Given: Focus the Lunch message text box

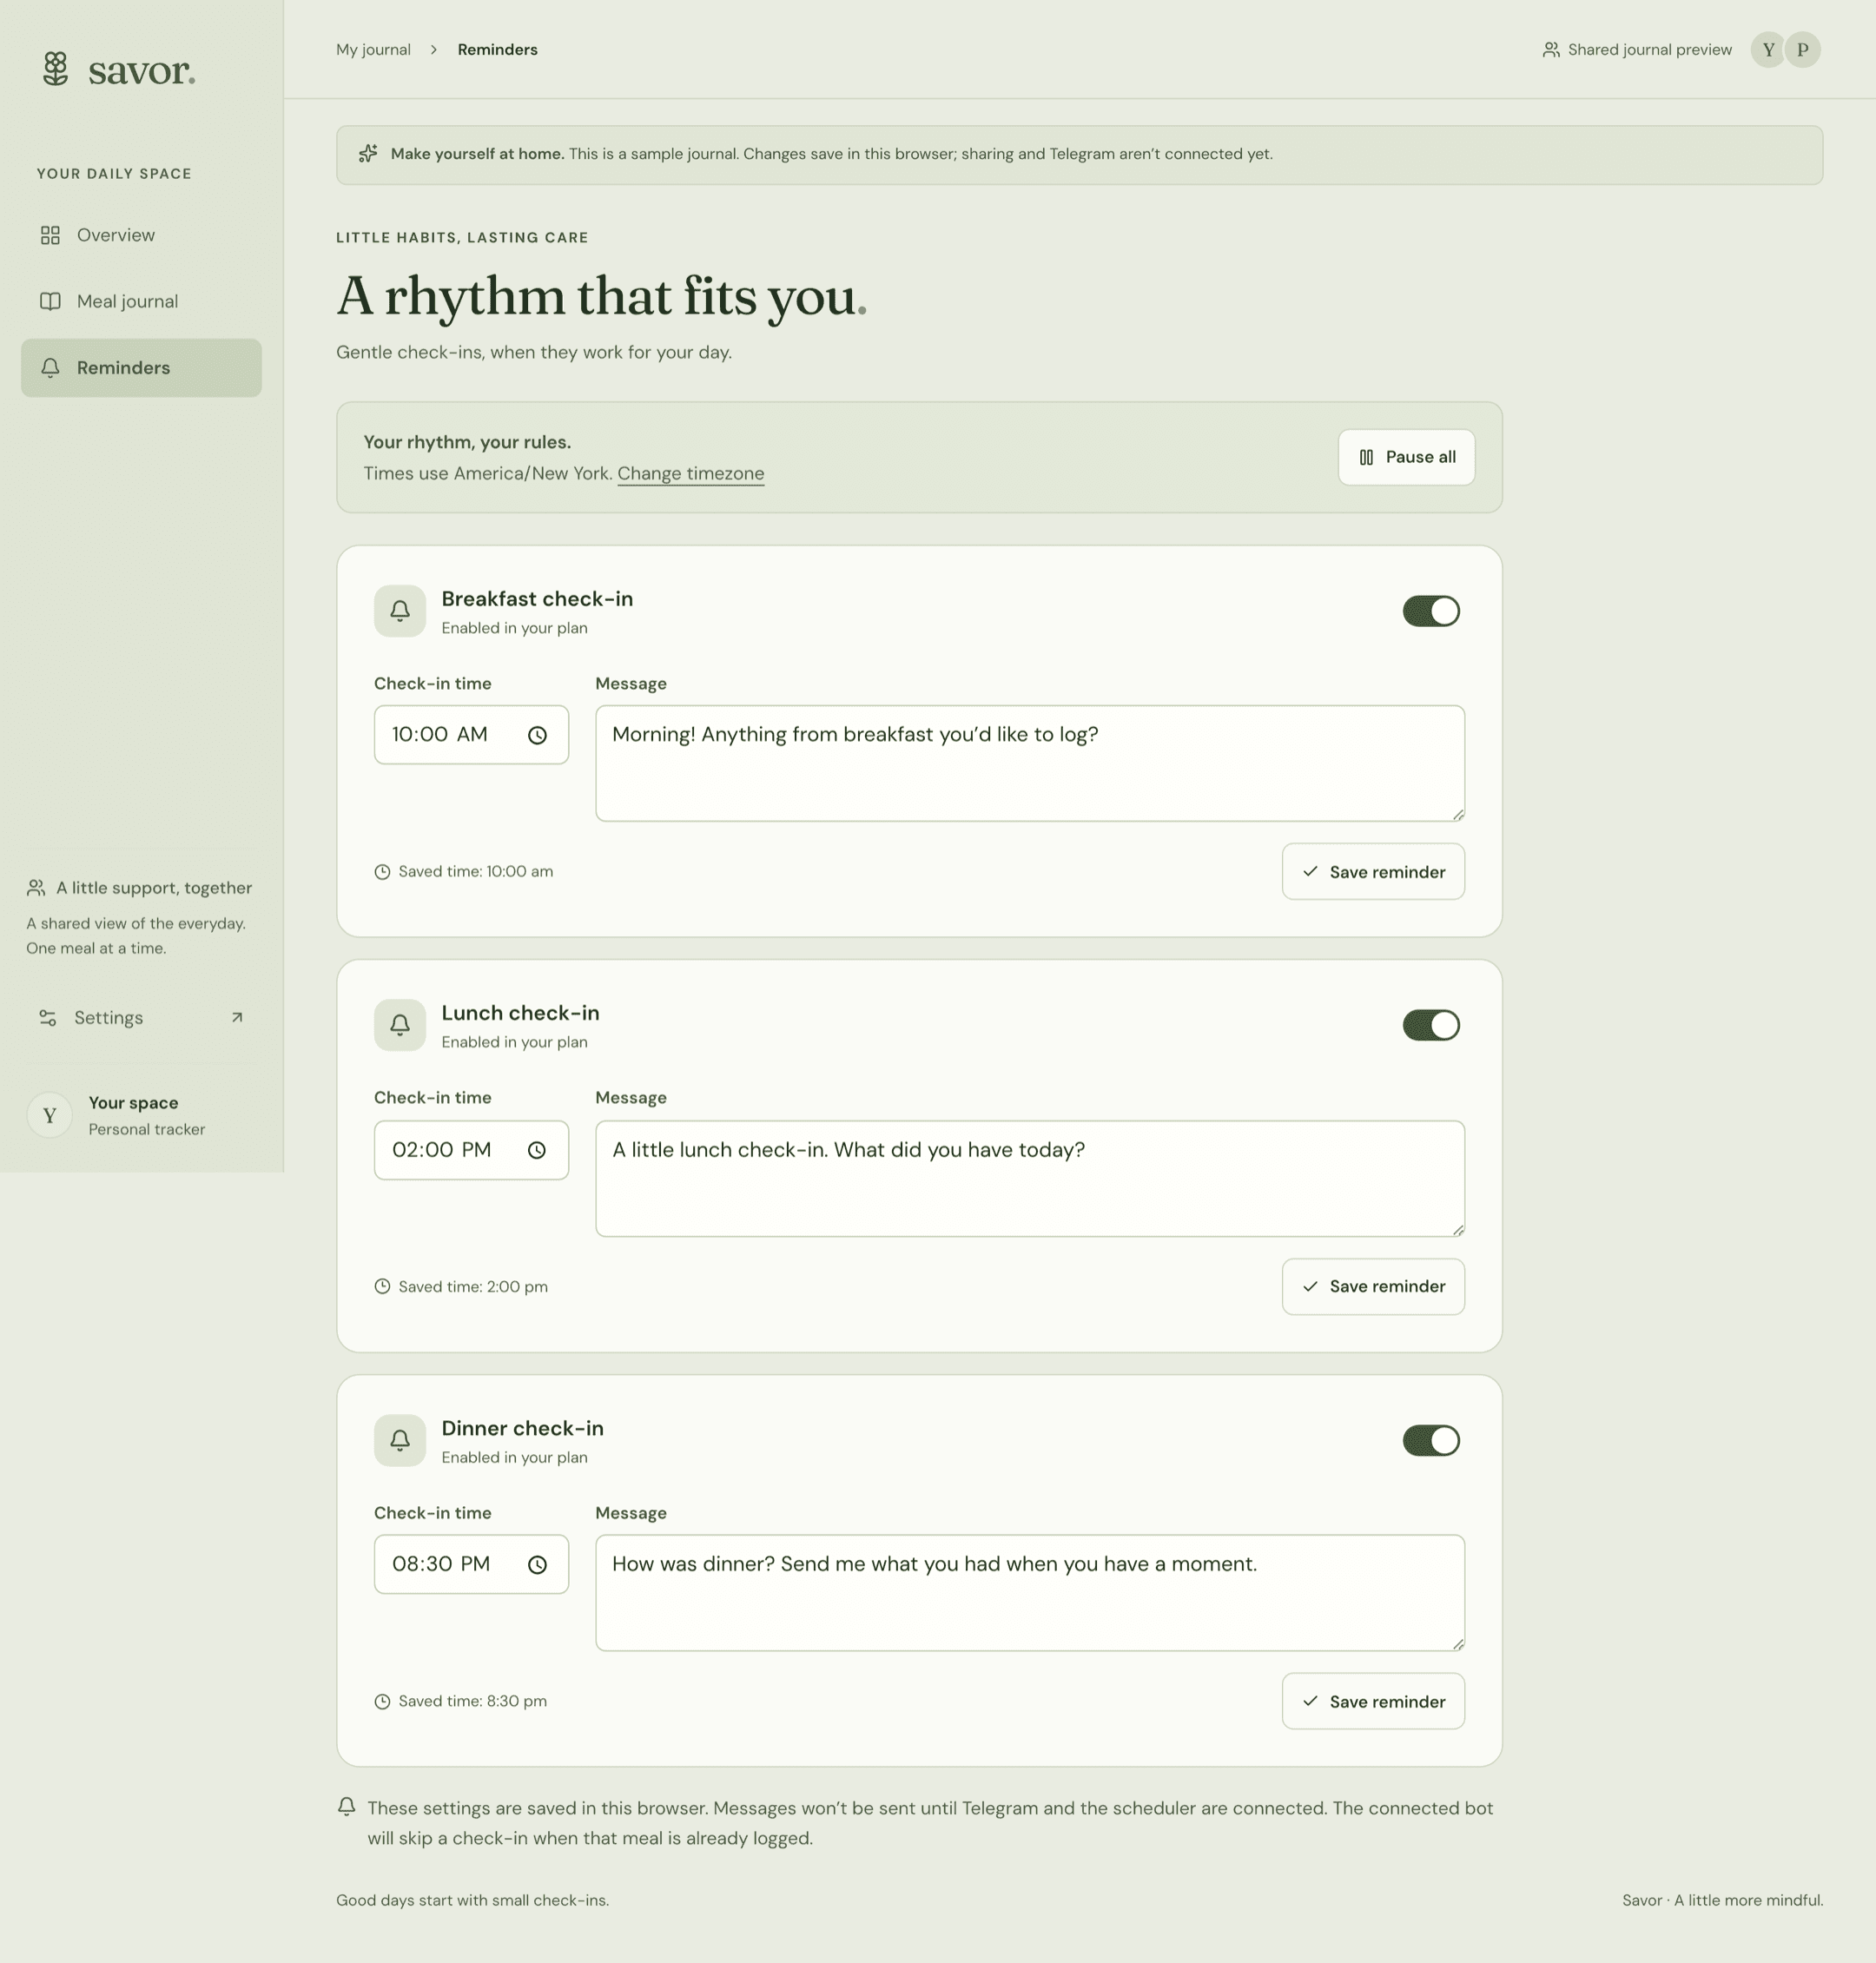Looking at the screenshot, I should tap(1030, 1178).
